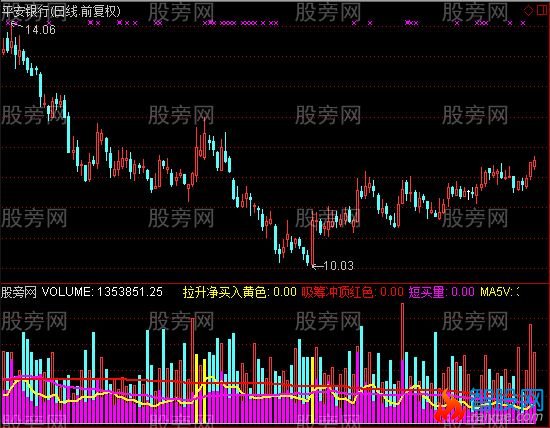Viewport: 550px width, 428px height.
Task: Click the MA5V indicator label
Action: (x=500, y=292)
